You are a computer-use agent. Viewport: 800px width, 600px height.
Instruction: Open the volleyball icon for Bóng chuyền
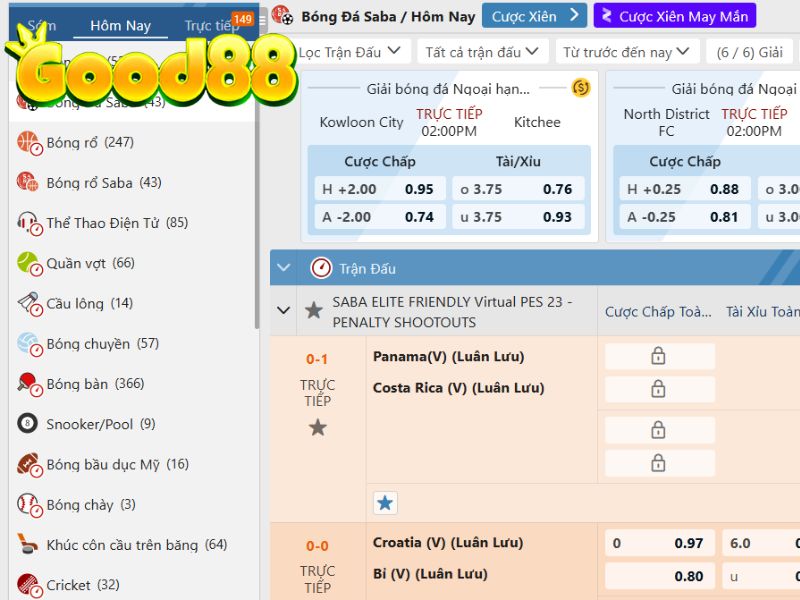point(28,344)
